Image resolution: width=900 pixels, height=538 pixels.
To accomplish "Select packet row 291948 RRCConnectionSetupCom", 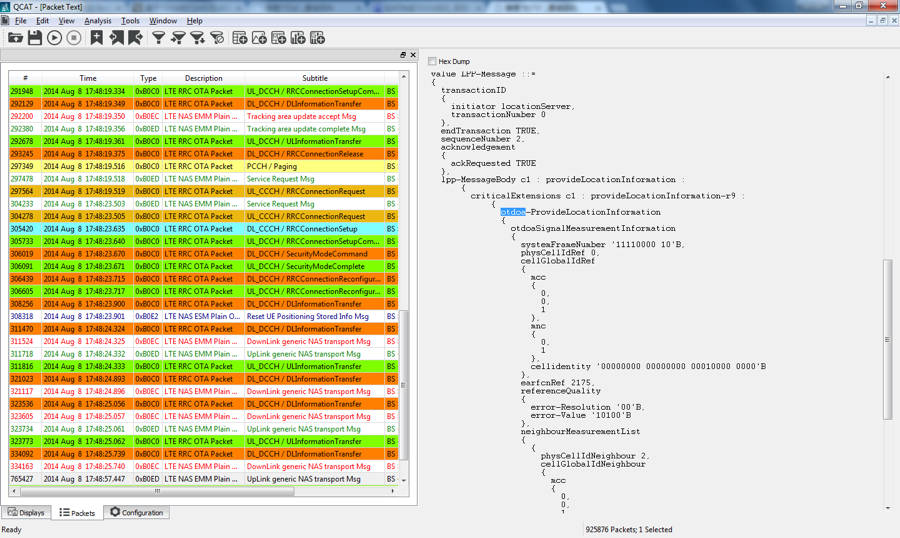I will [x=204, y=91].
